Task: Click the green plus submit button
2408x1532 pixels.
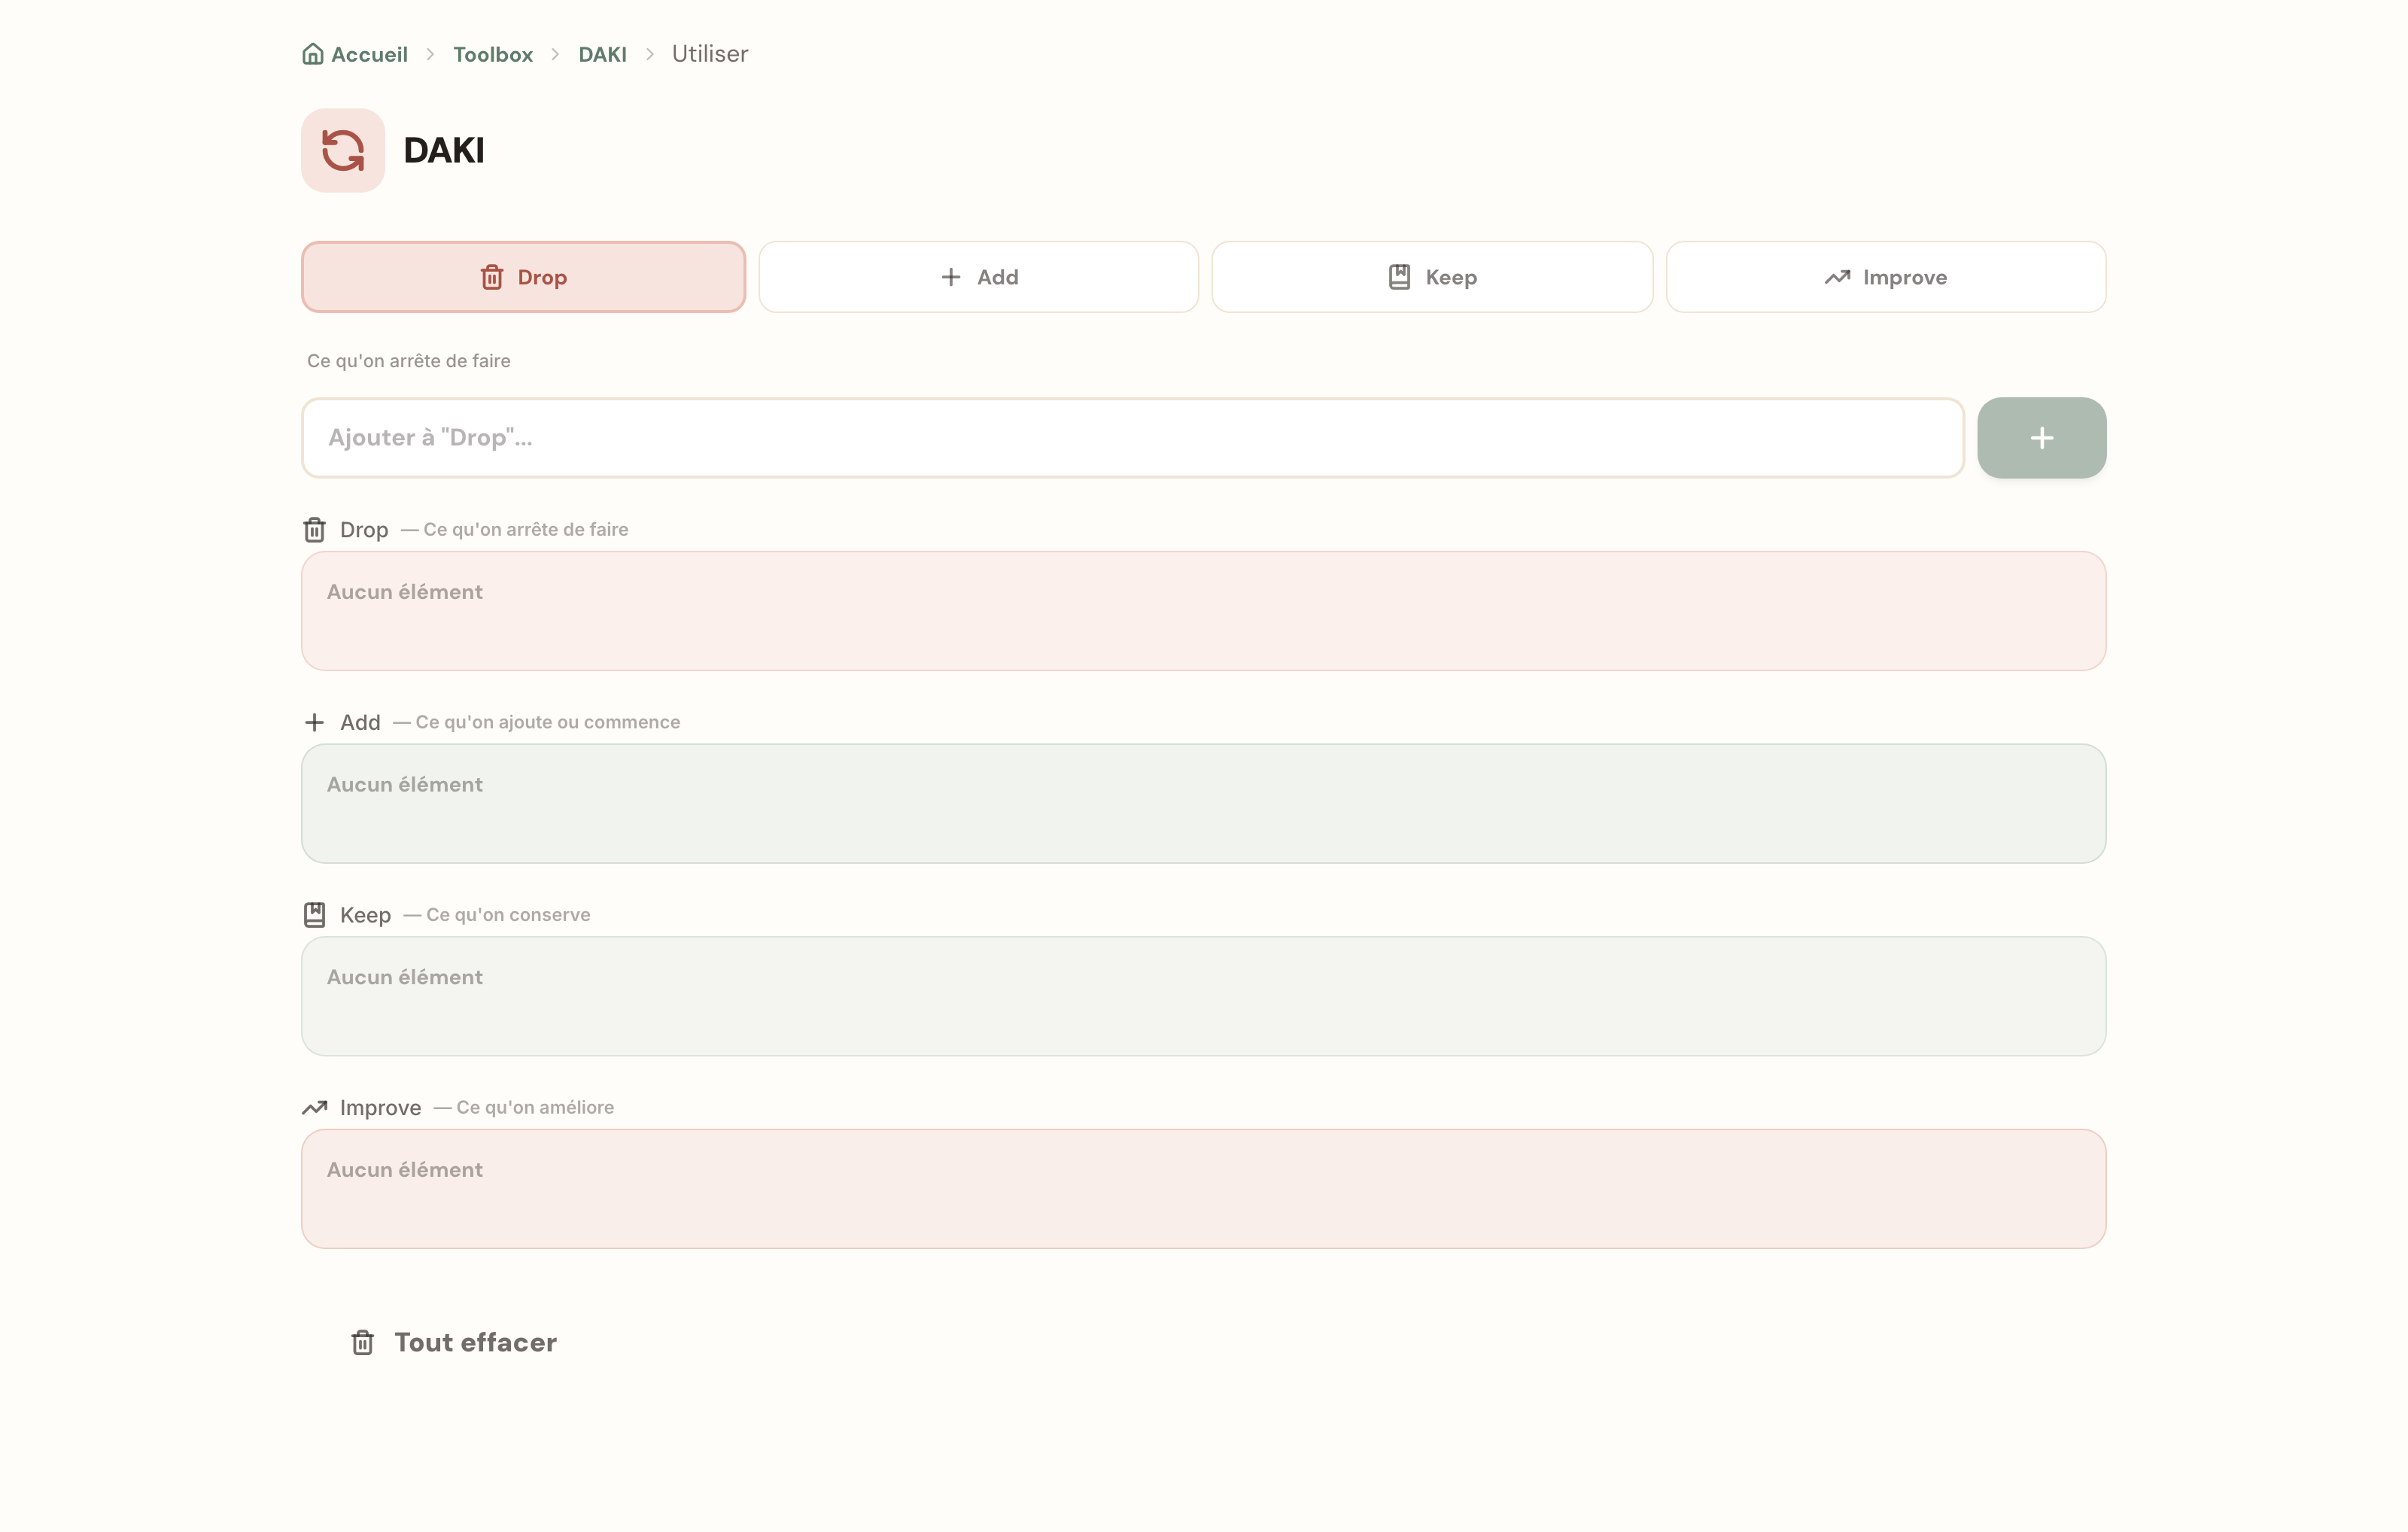Action: coord(2042,438)
